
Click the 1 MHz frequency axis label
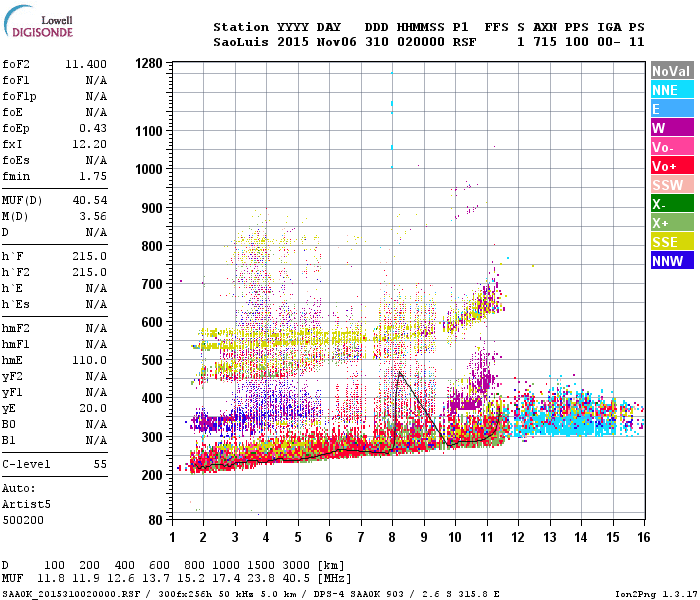(172, 537)
